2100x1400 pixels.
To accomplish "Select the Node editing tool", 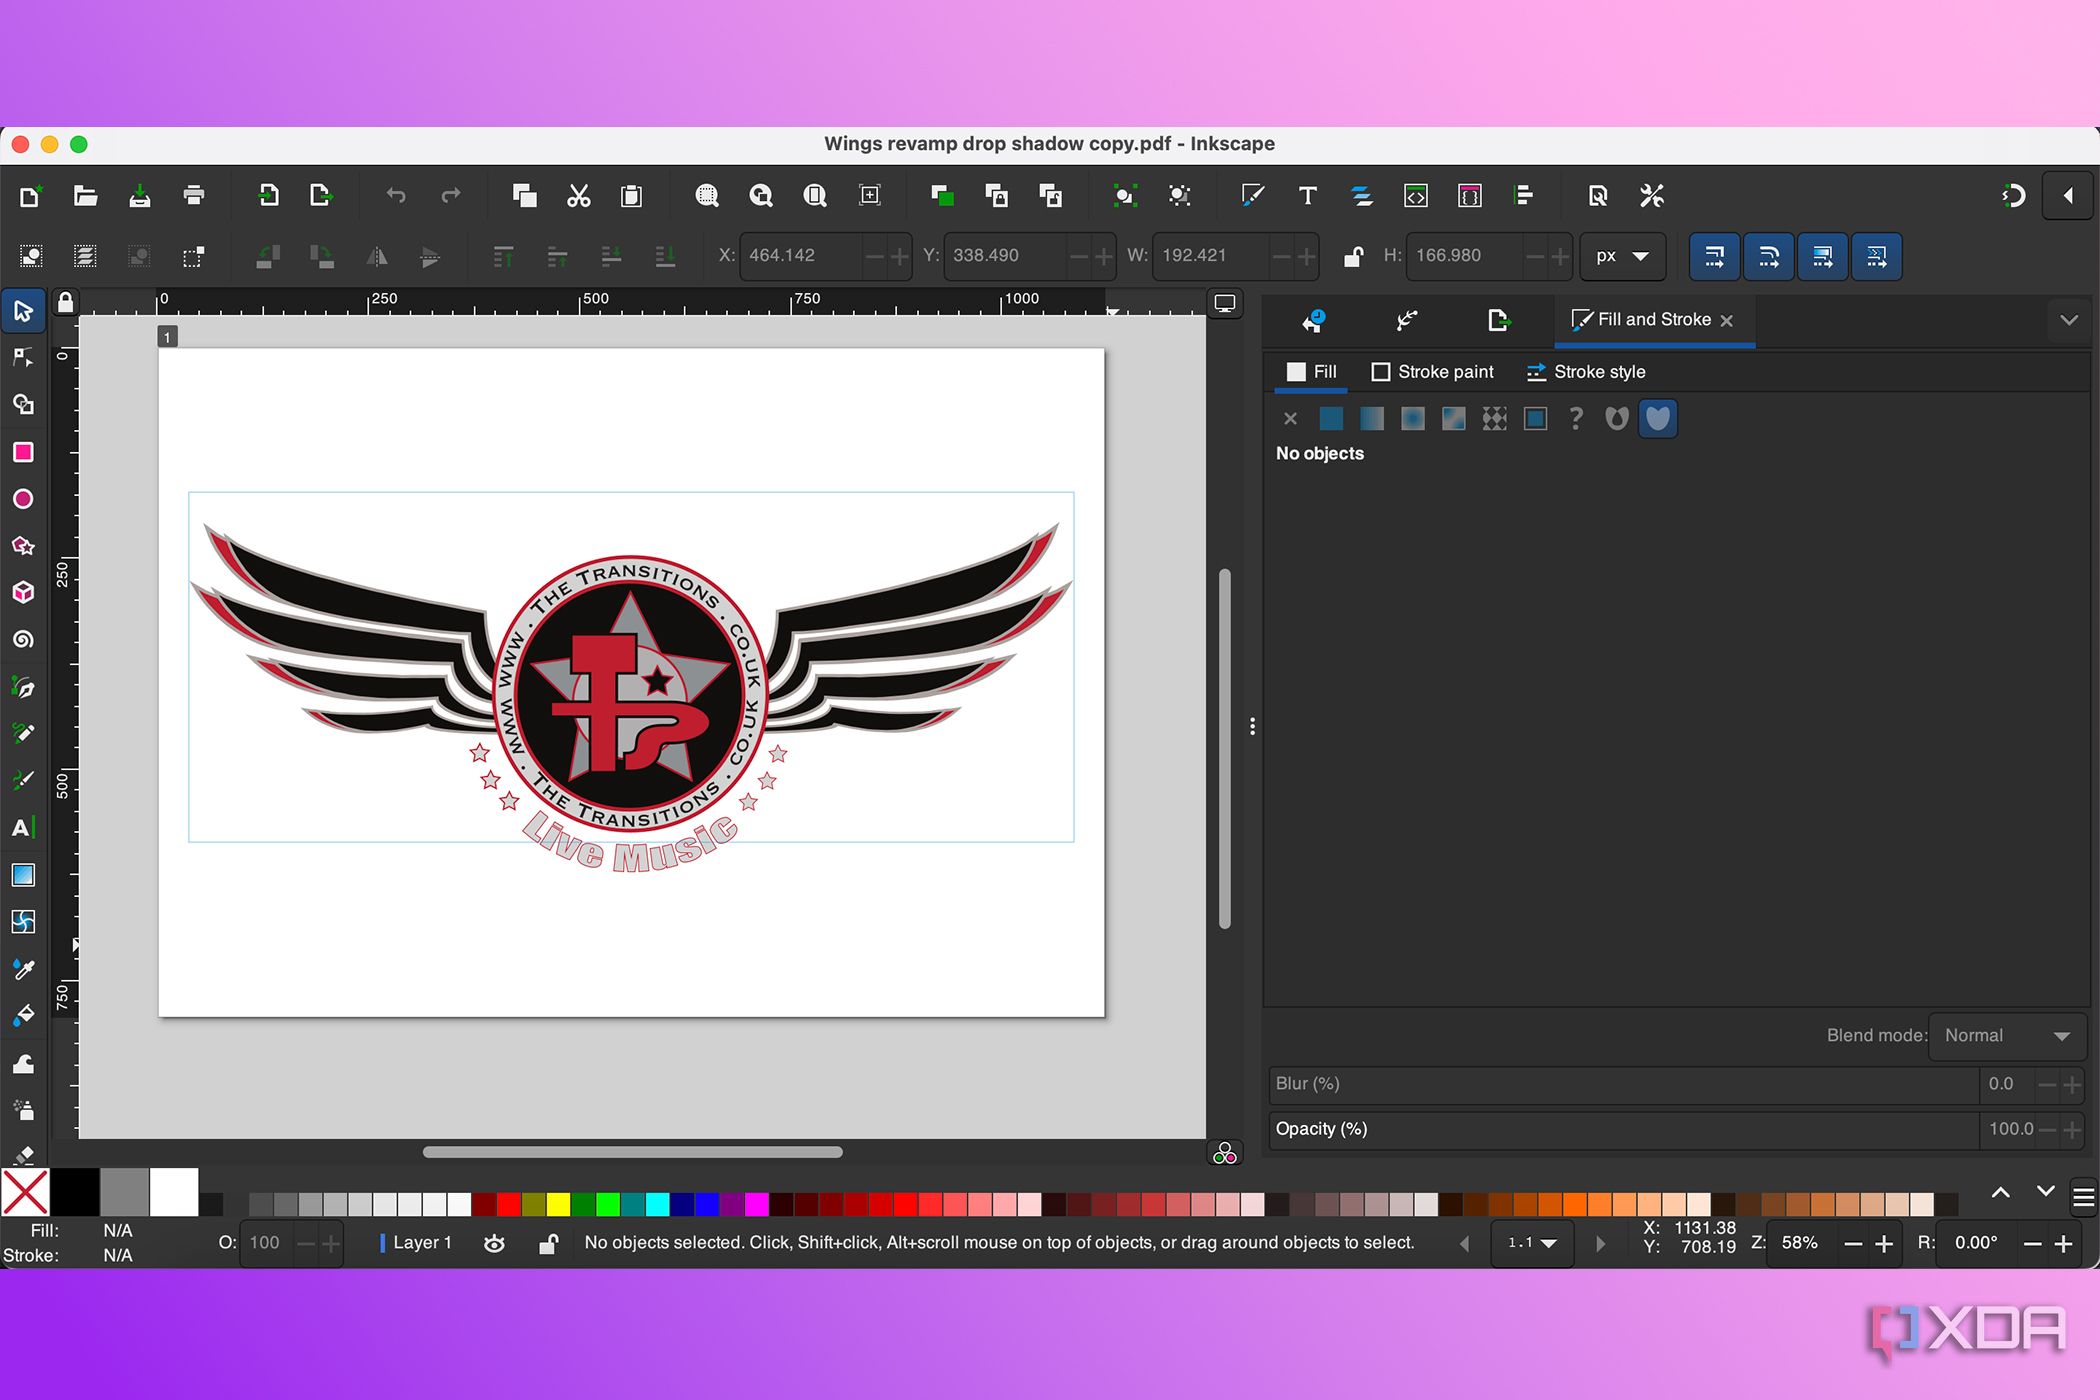I will tap(23, 358).
